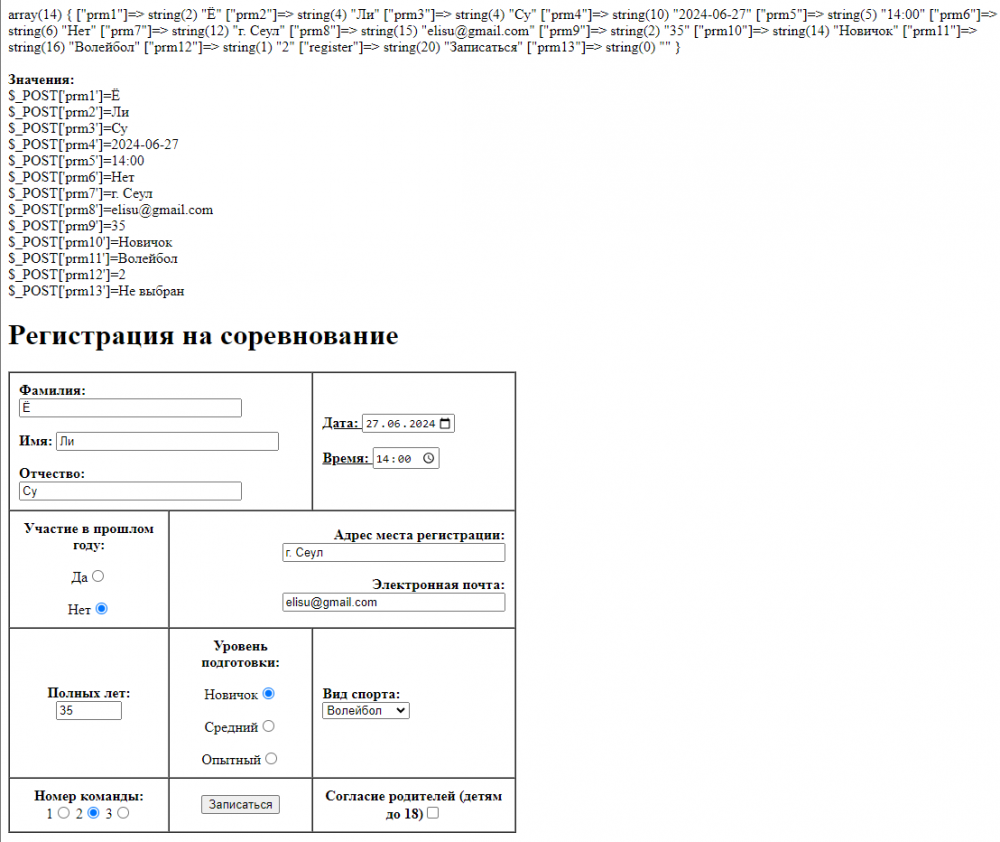Open the Вид спорта dropdown
The width and height of the screenshot is (1000, 842).
pos(365,711)
